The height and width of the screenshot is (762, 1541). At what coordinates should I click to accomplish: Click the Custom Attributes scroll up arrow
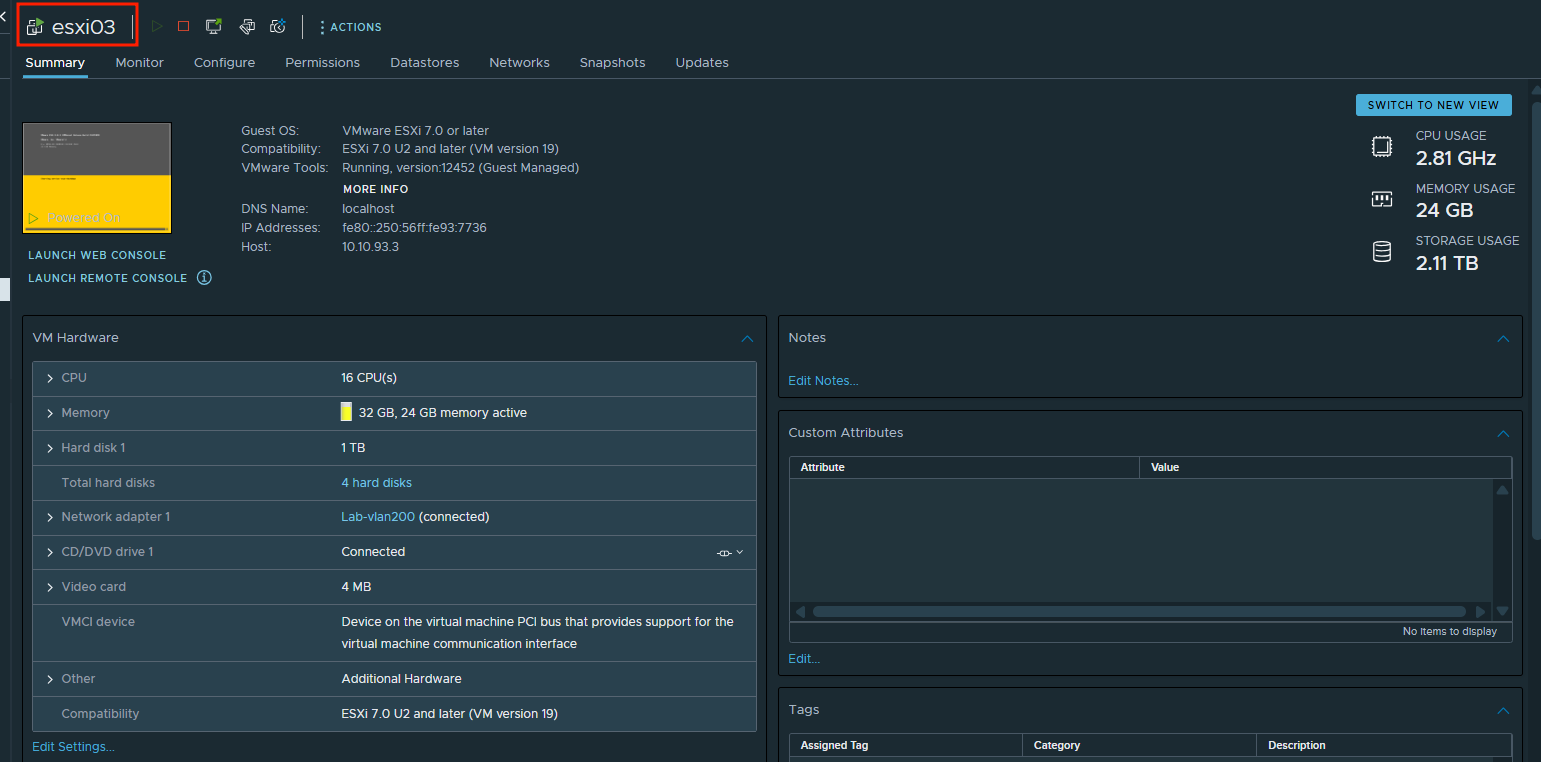coord(1502,490)
